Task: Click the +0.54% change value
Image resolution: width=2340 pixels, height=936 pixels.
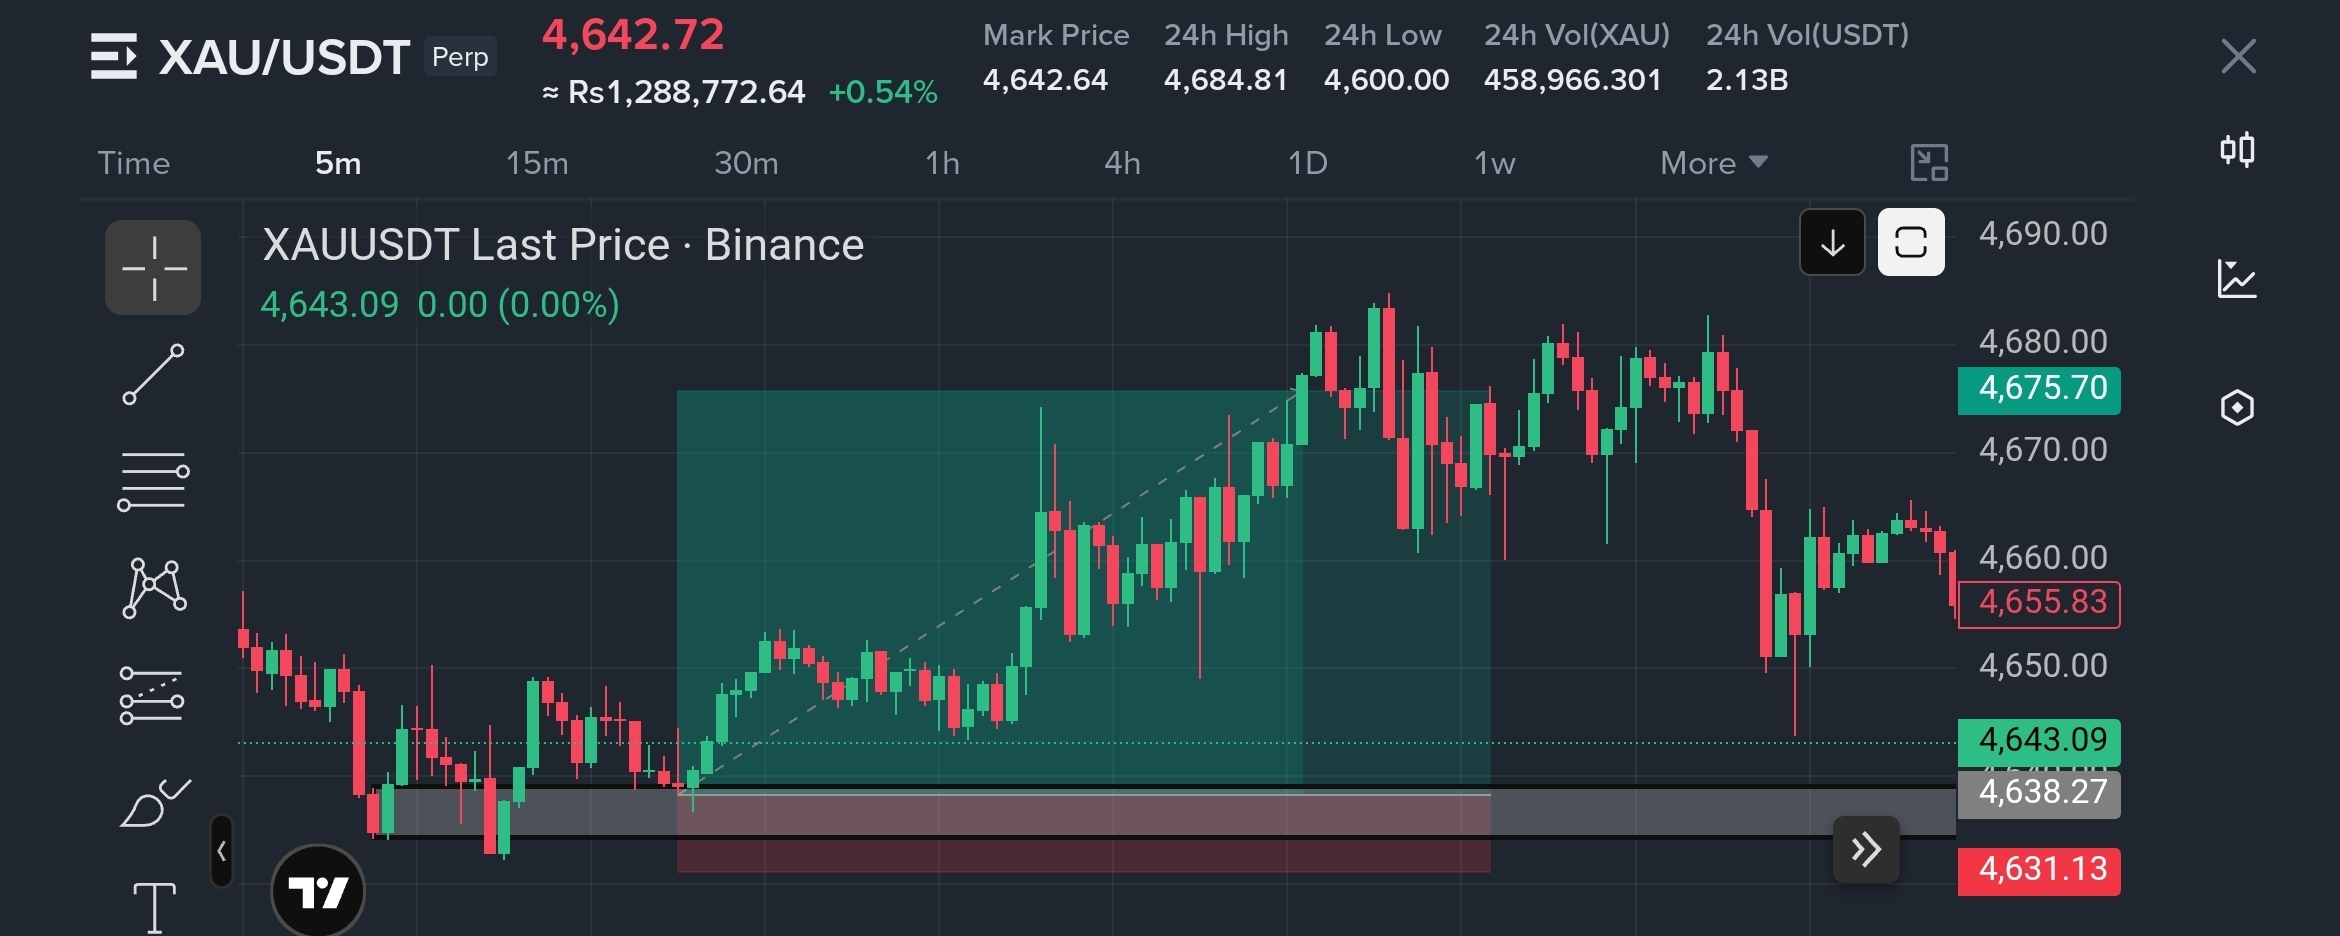Action: click(883, 92)
